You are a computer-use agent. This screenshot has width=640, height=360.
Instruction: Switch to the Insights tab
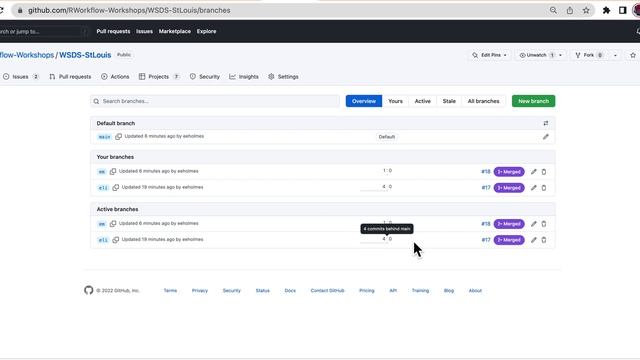click(x=244, y=77)
